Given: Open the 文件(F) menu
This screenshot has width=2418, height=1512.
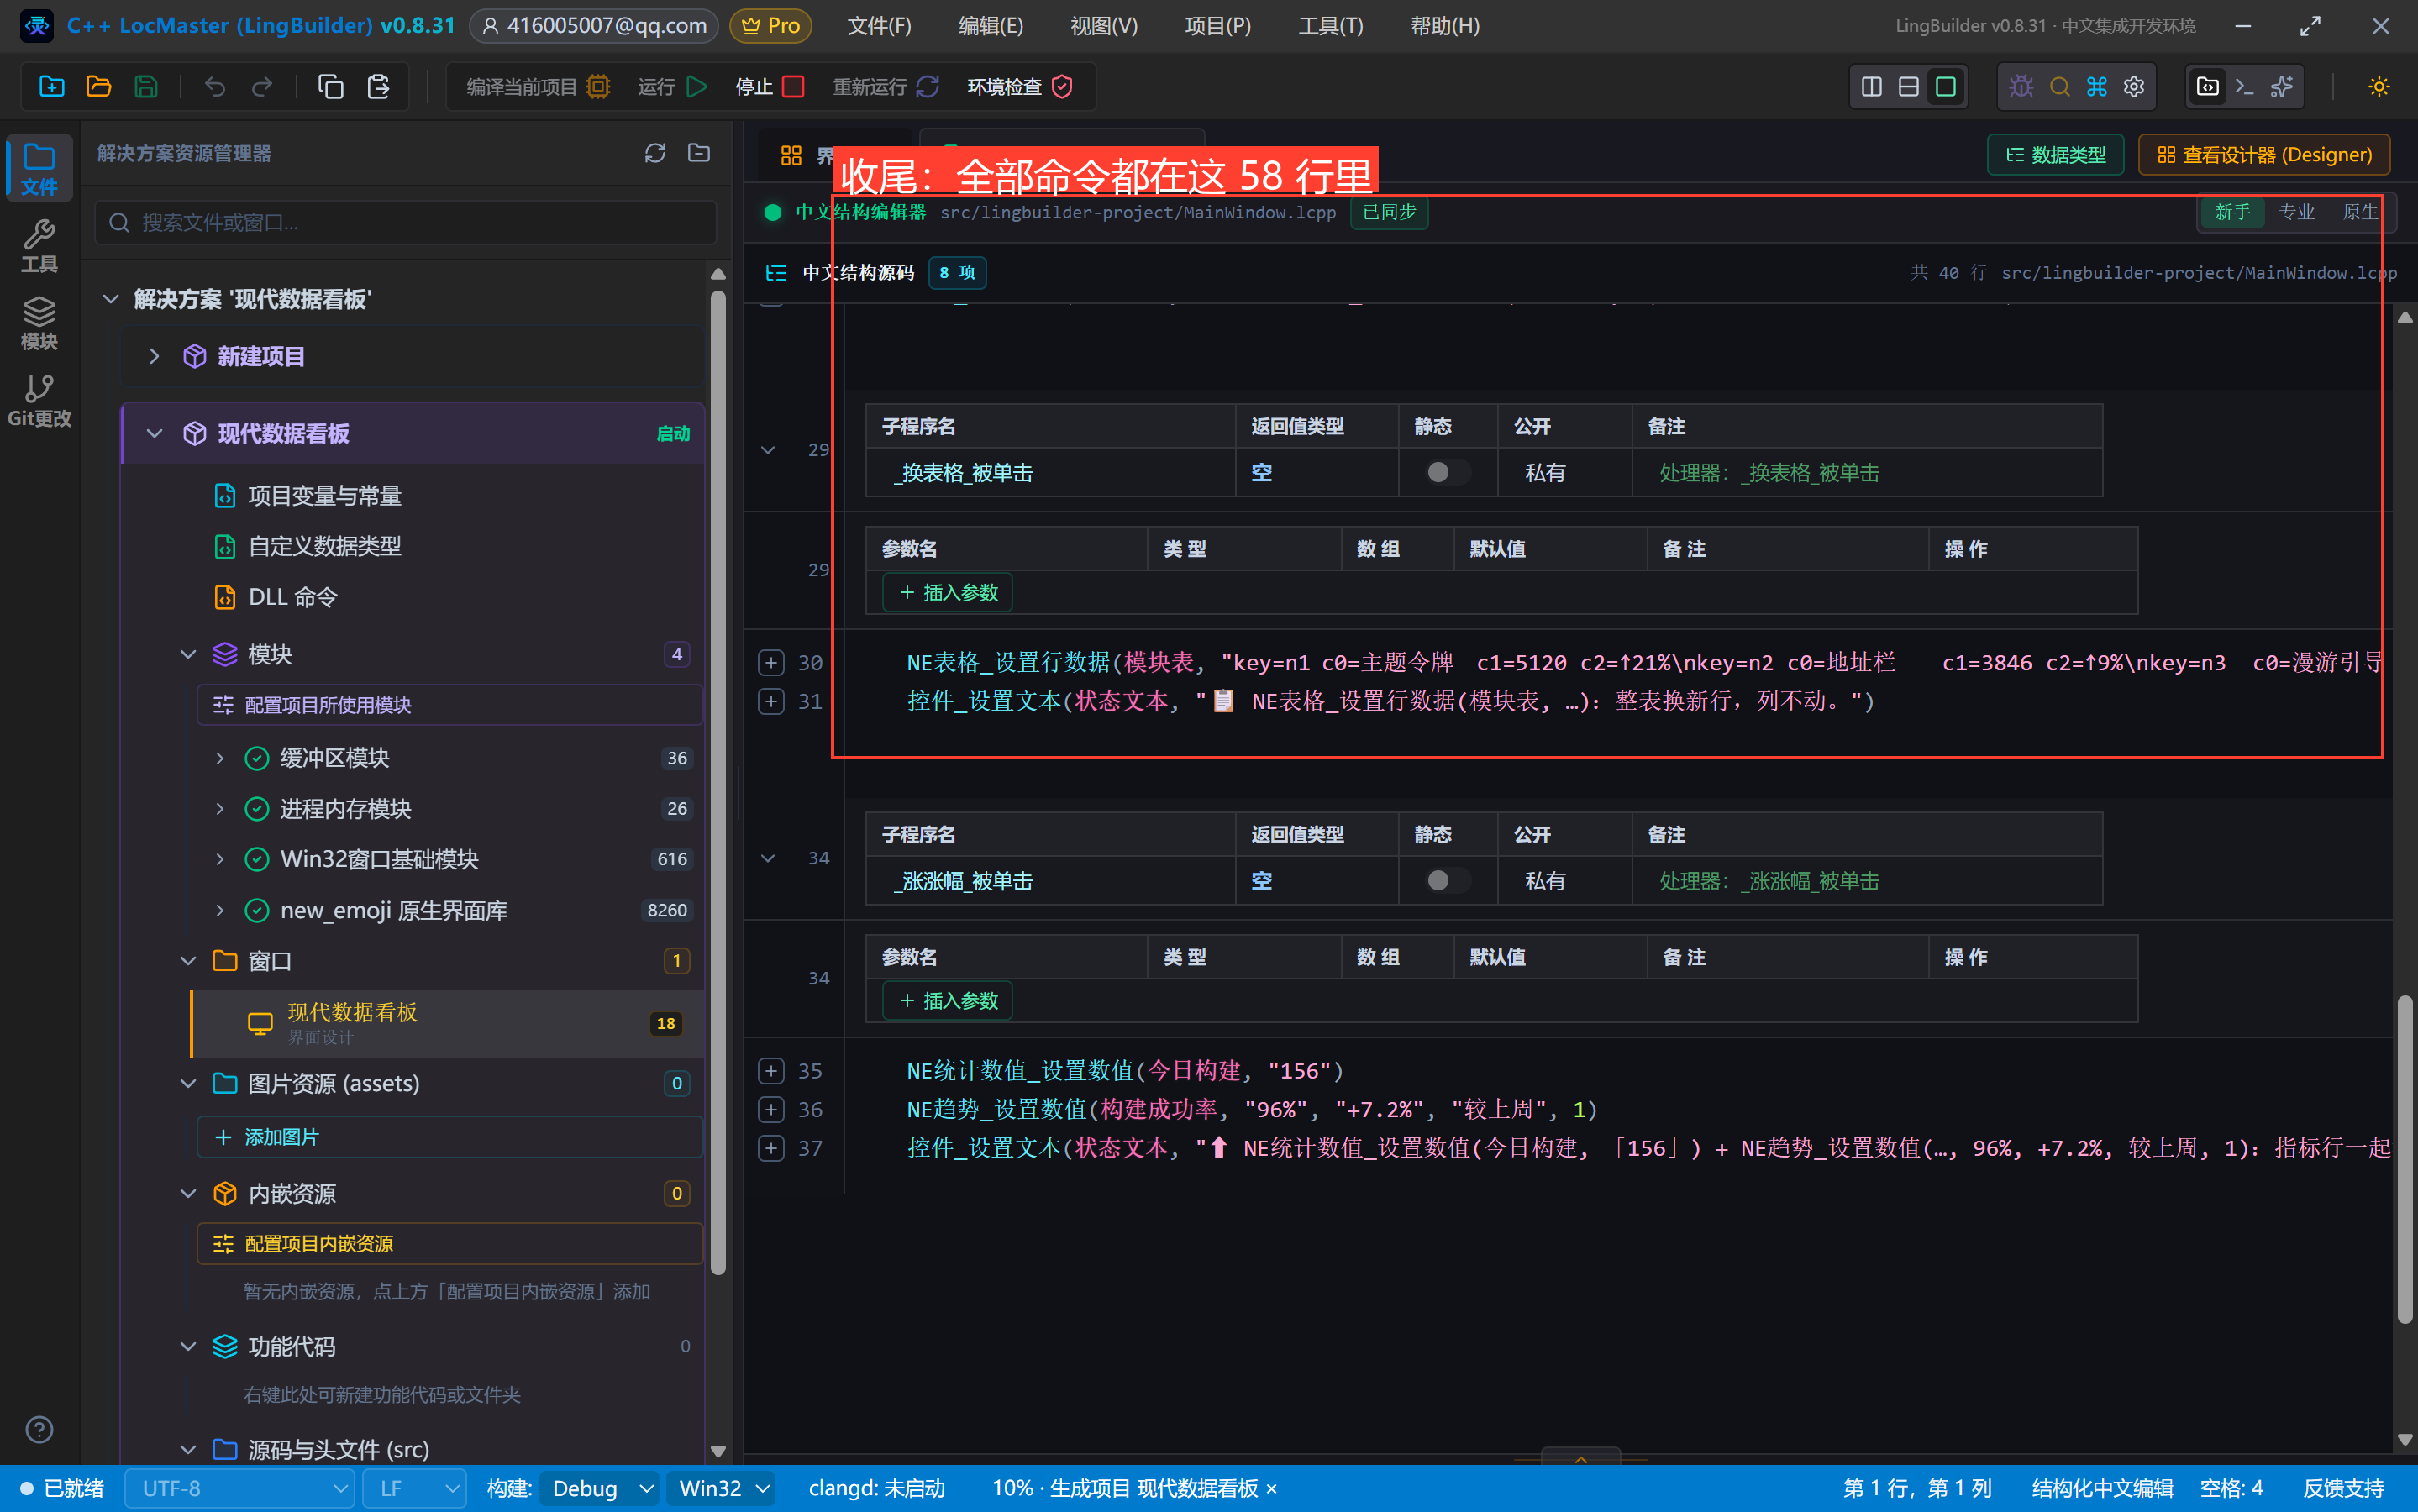Looking at the screenshot, I should 879,26.
